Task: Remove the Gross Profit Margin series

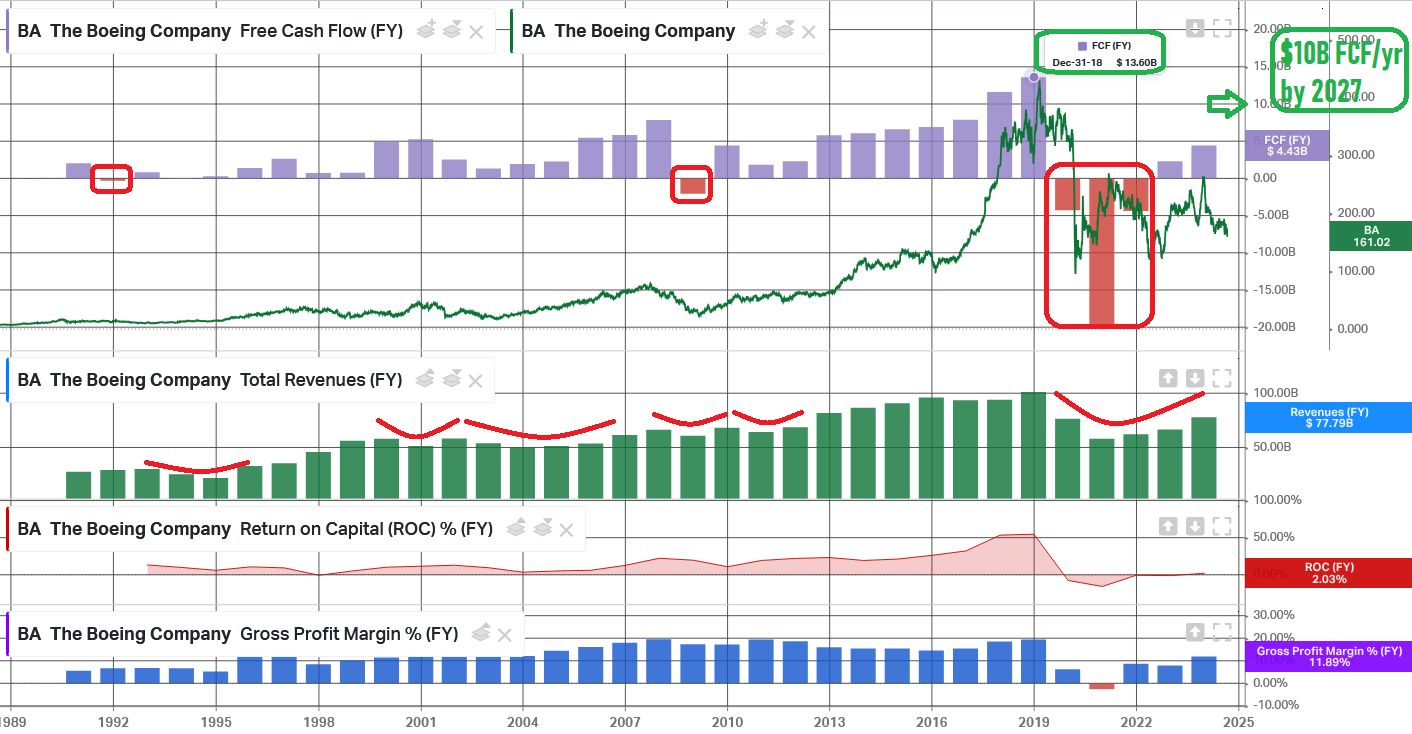Action: [505, 634]
